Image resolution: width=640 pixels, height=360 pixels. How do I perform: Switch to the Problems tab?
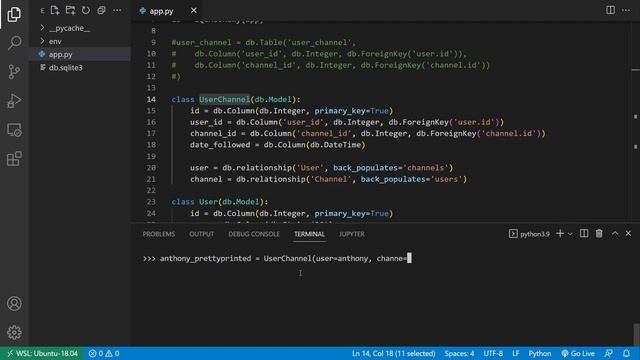159,234
